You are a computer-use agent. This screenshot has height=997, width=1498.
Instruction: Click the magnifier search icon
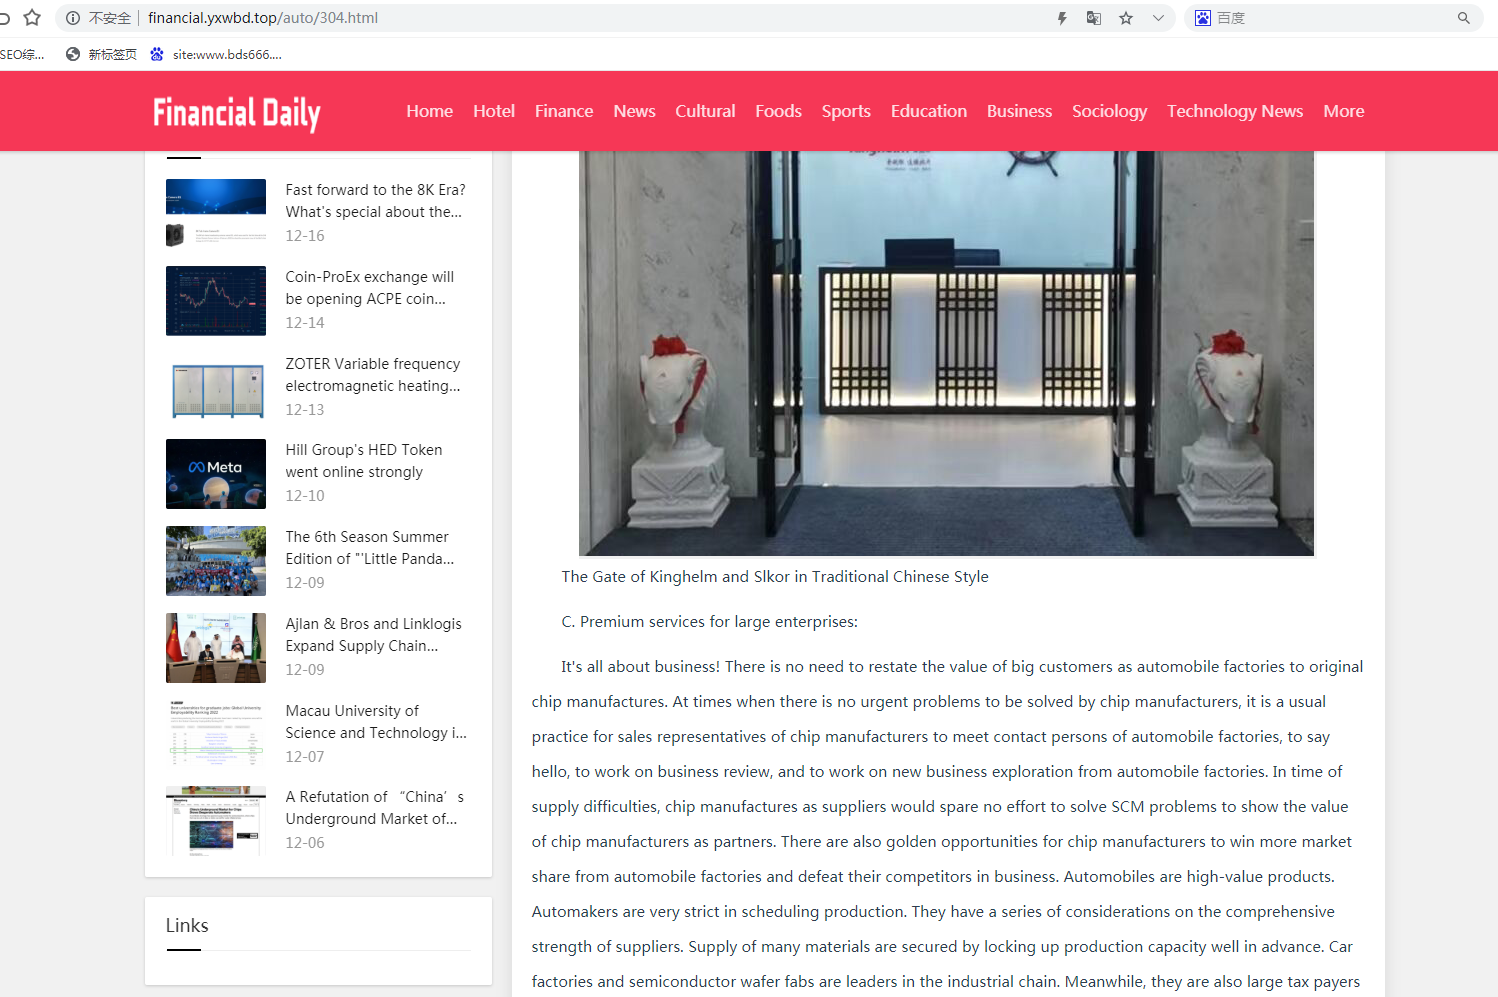(1464, 18)
